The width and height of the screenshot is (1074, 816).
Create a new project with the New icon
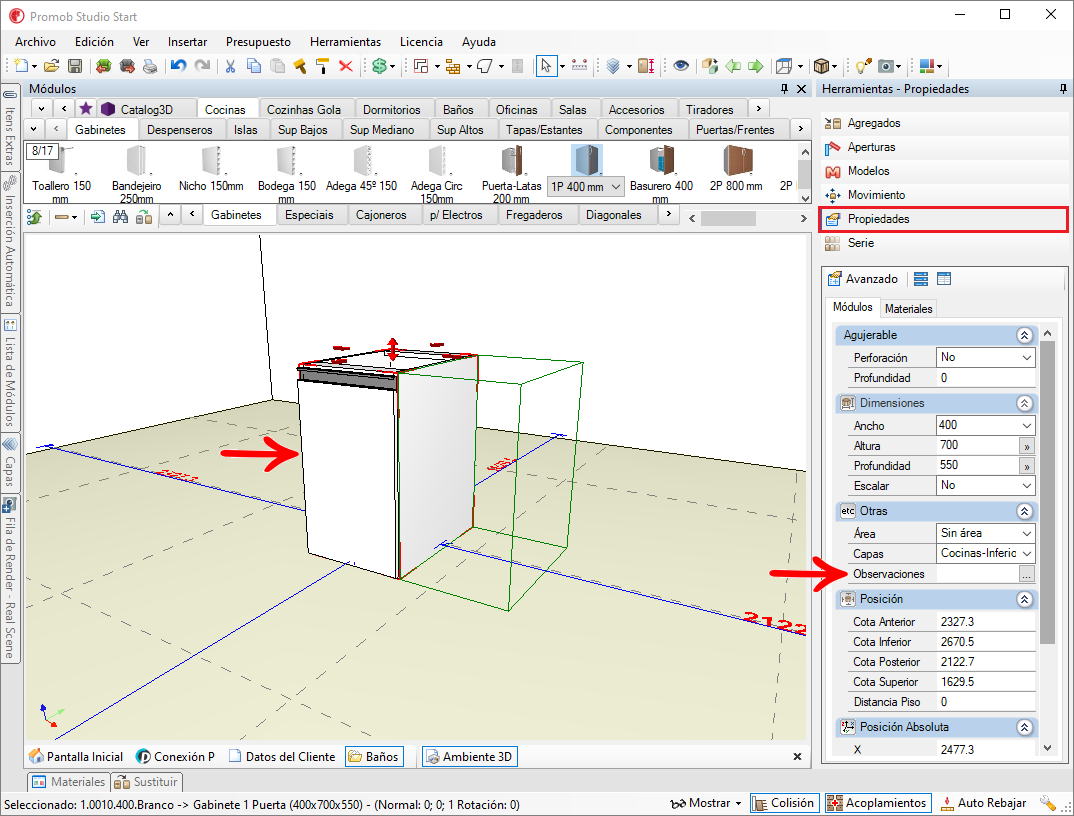click(21, 66)
